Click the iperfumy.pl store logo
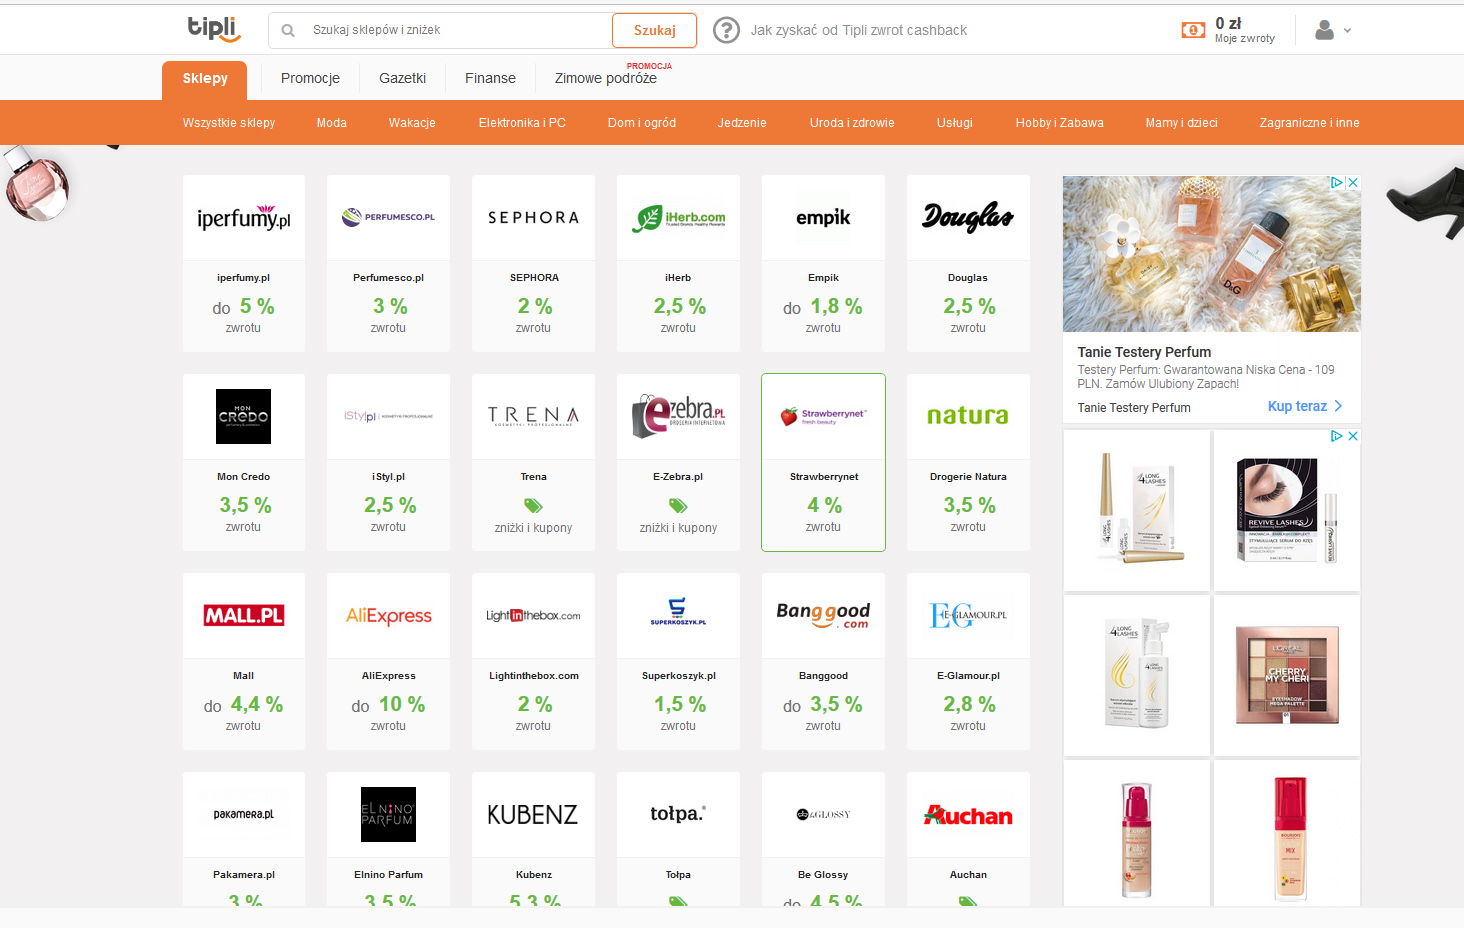Screen dimensions: 1464x928 pyautogui.click(x=244, y=218)
